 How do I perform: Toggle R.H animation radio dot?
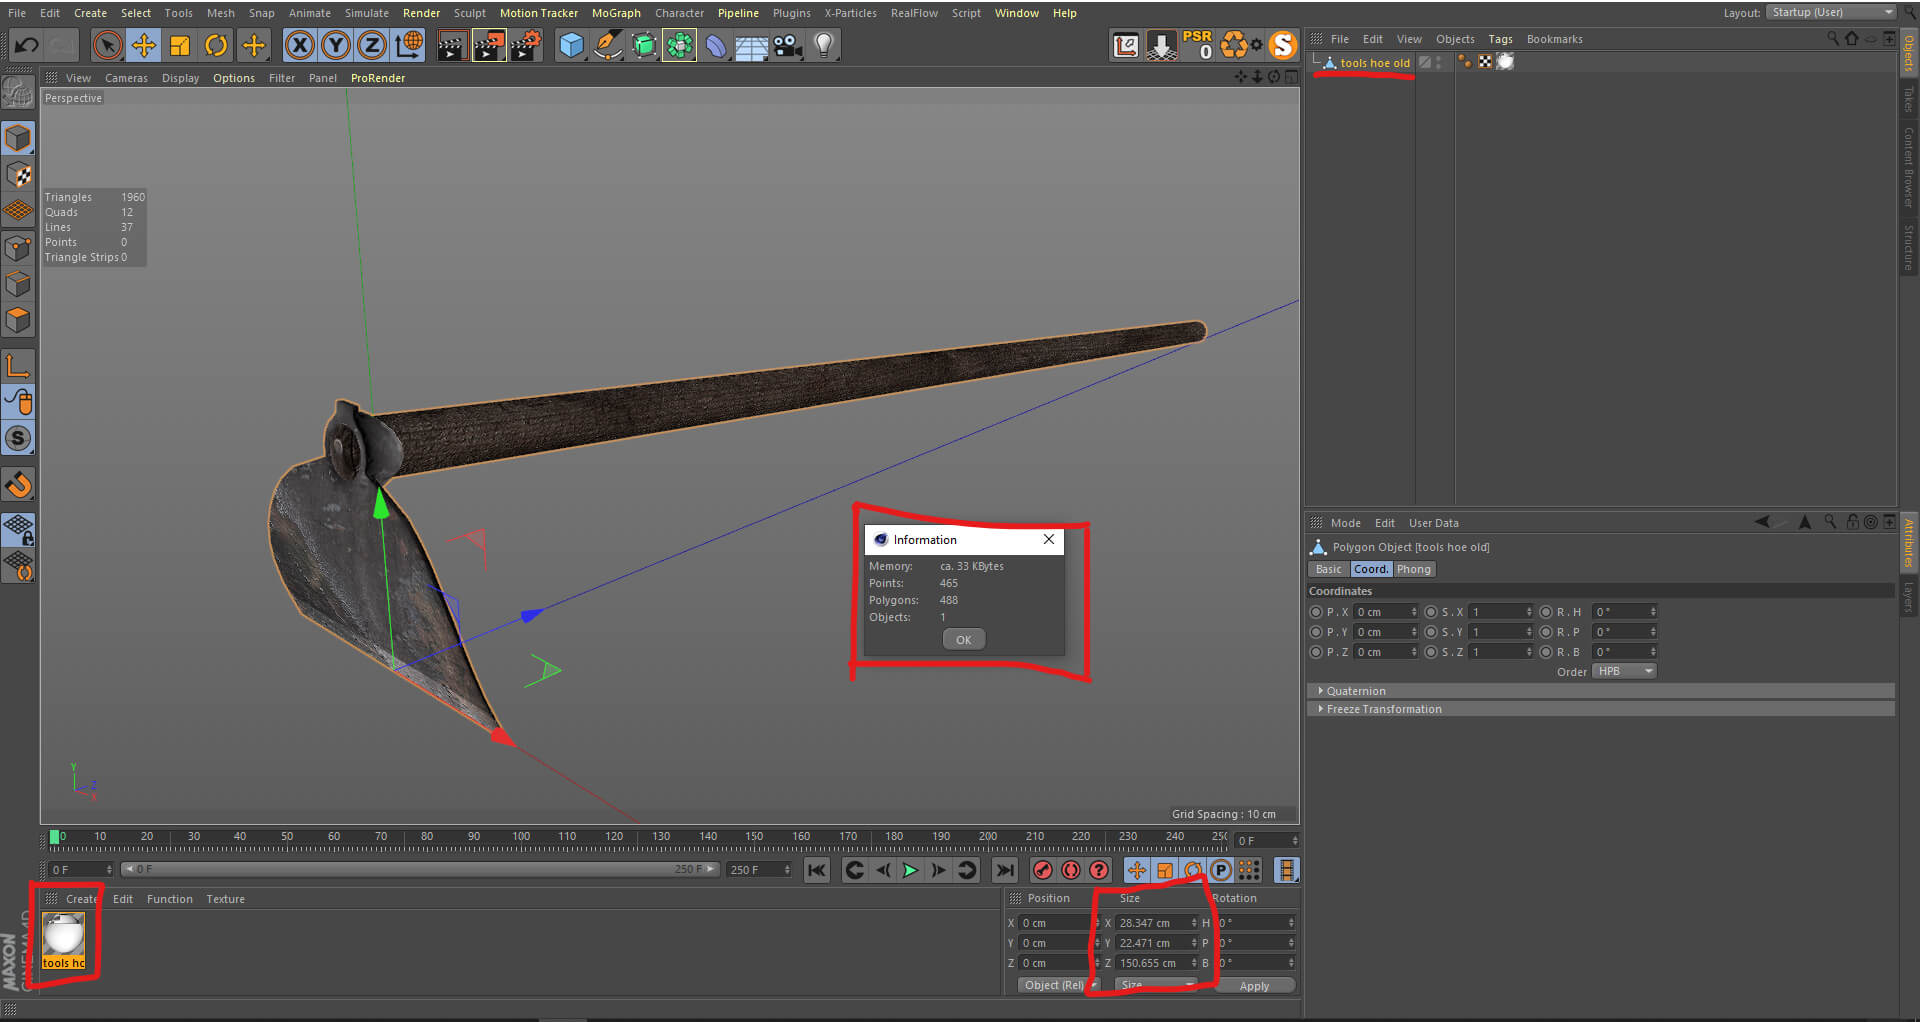pos(1546,612)
